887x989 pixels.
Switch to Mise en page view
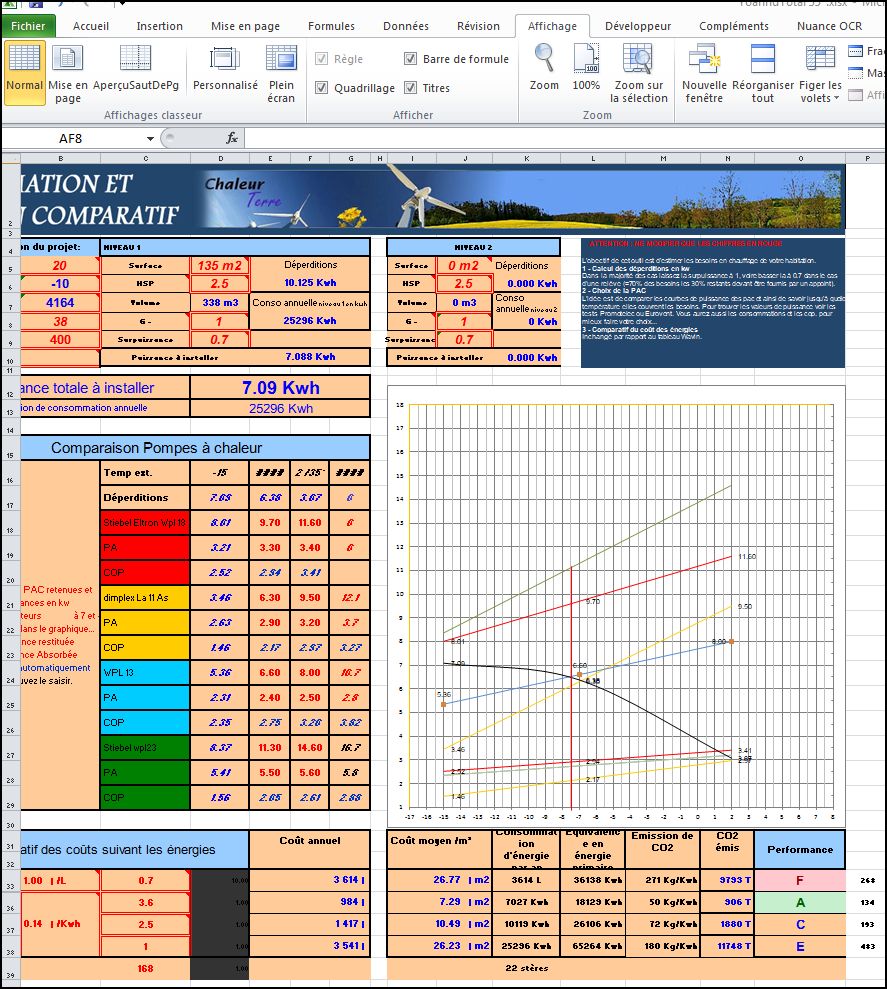point(68,73)
